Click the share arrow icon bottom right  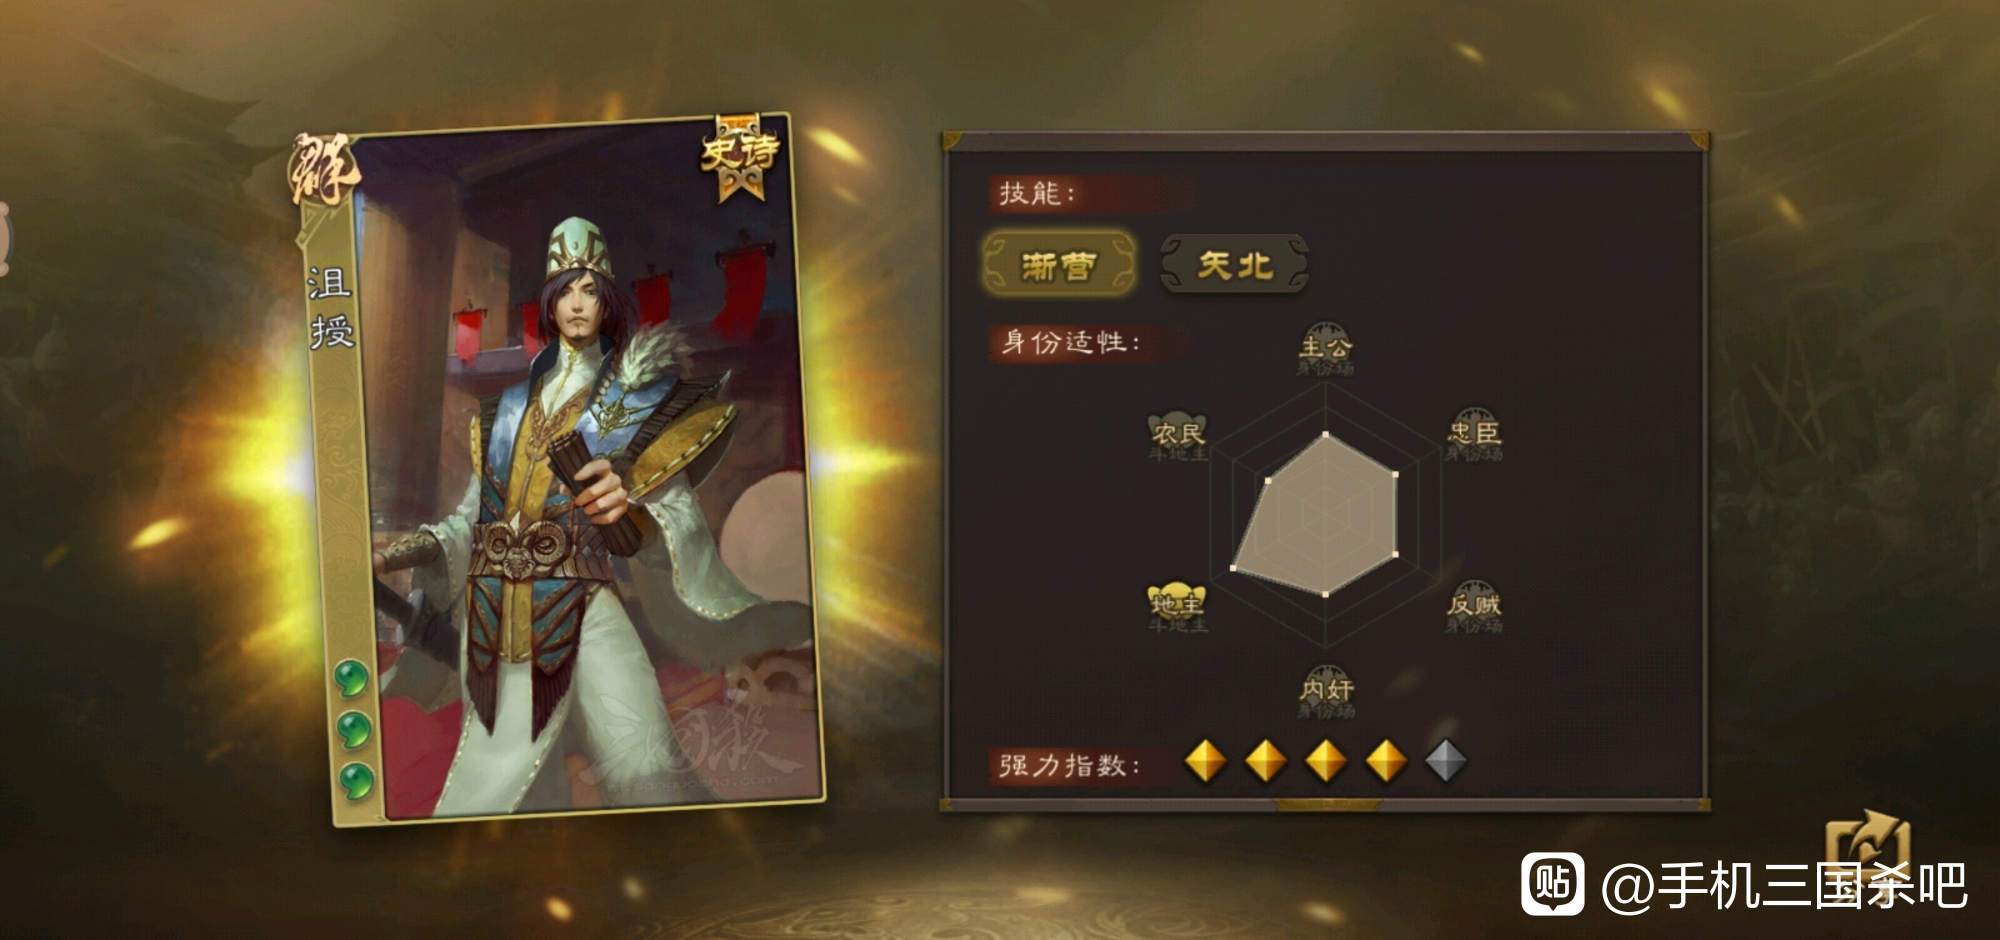[1868, 850]
